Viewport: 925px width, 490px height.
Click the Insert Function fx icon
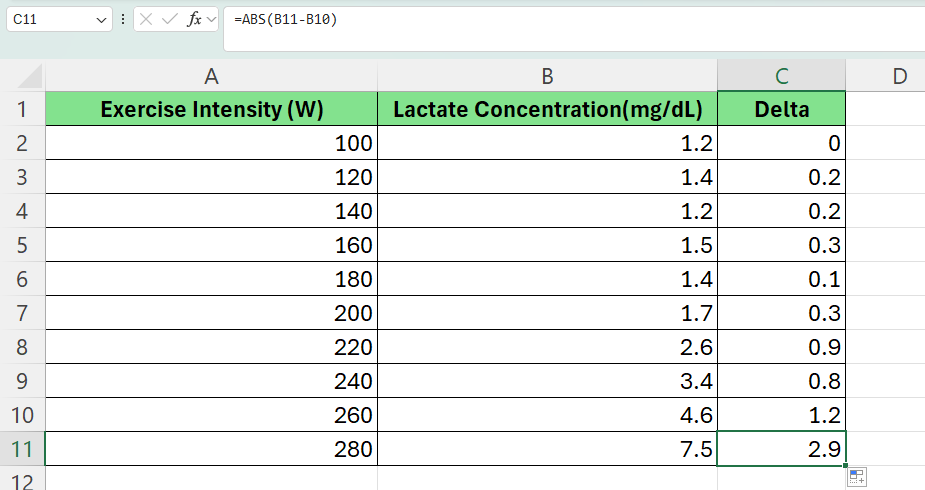pos(194,20)
